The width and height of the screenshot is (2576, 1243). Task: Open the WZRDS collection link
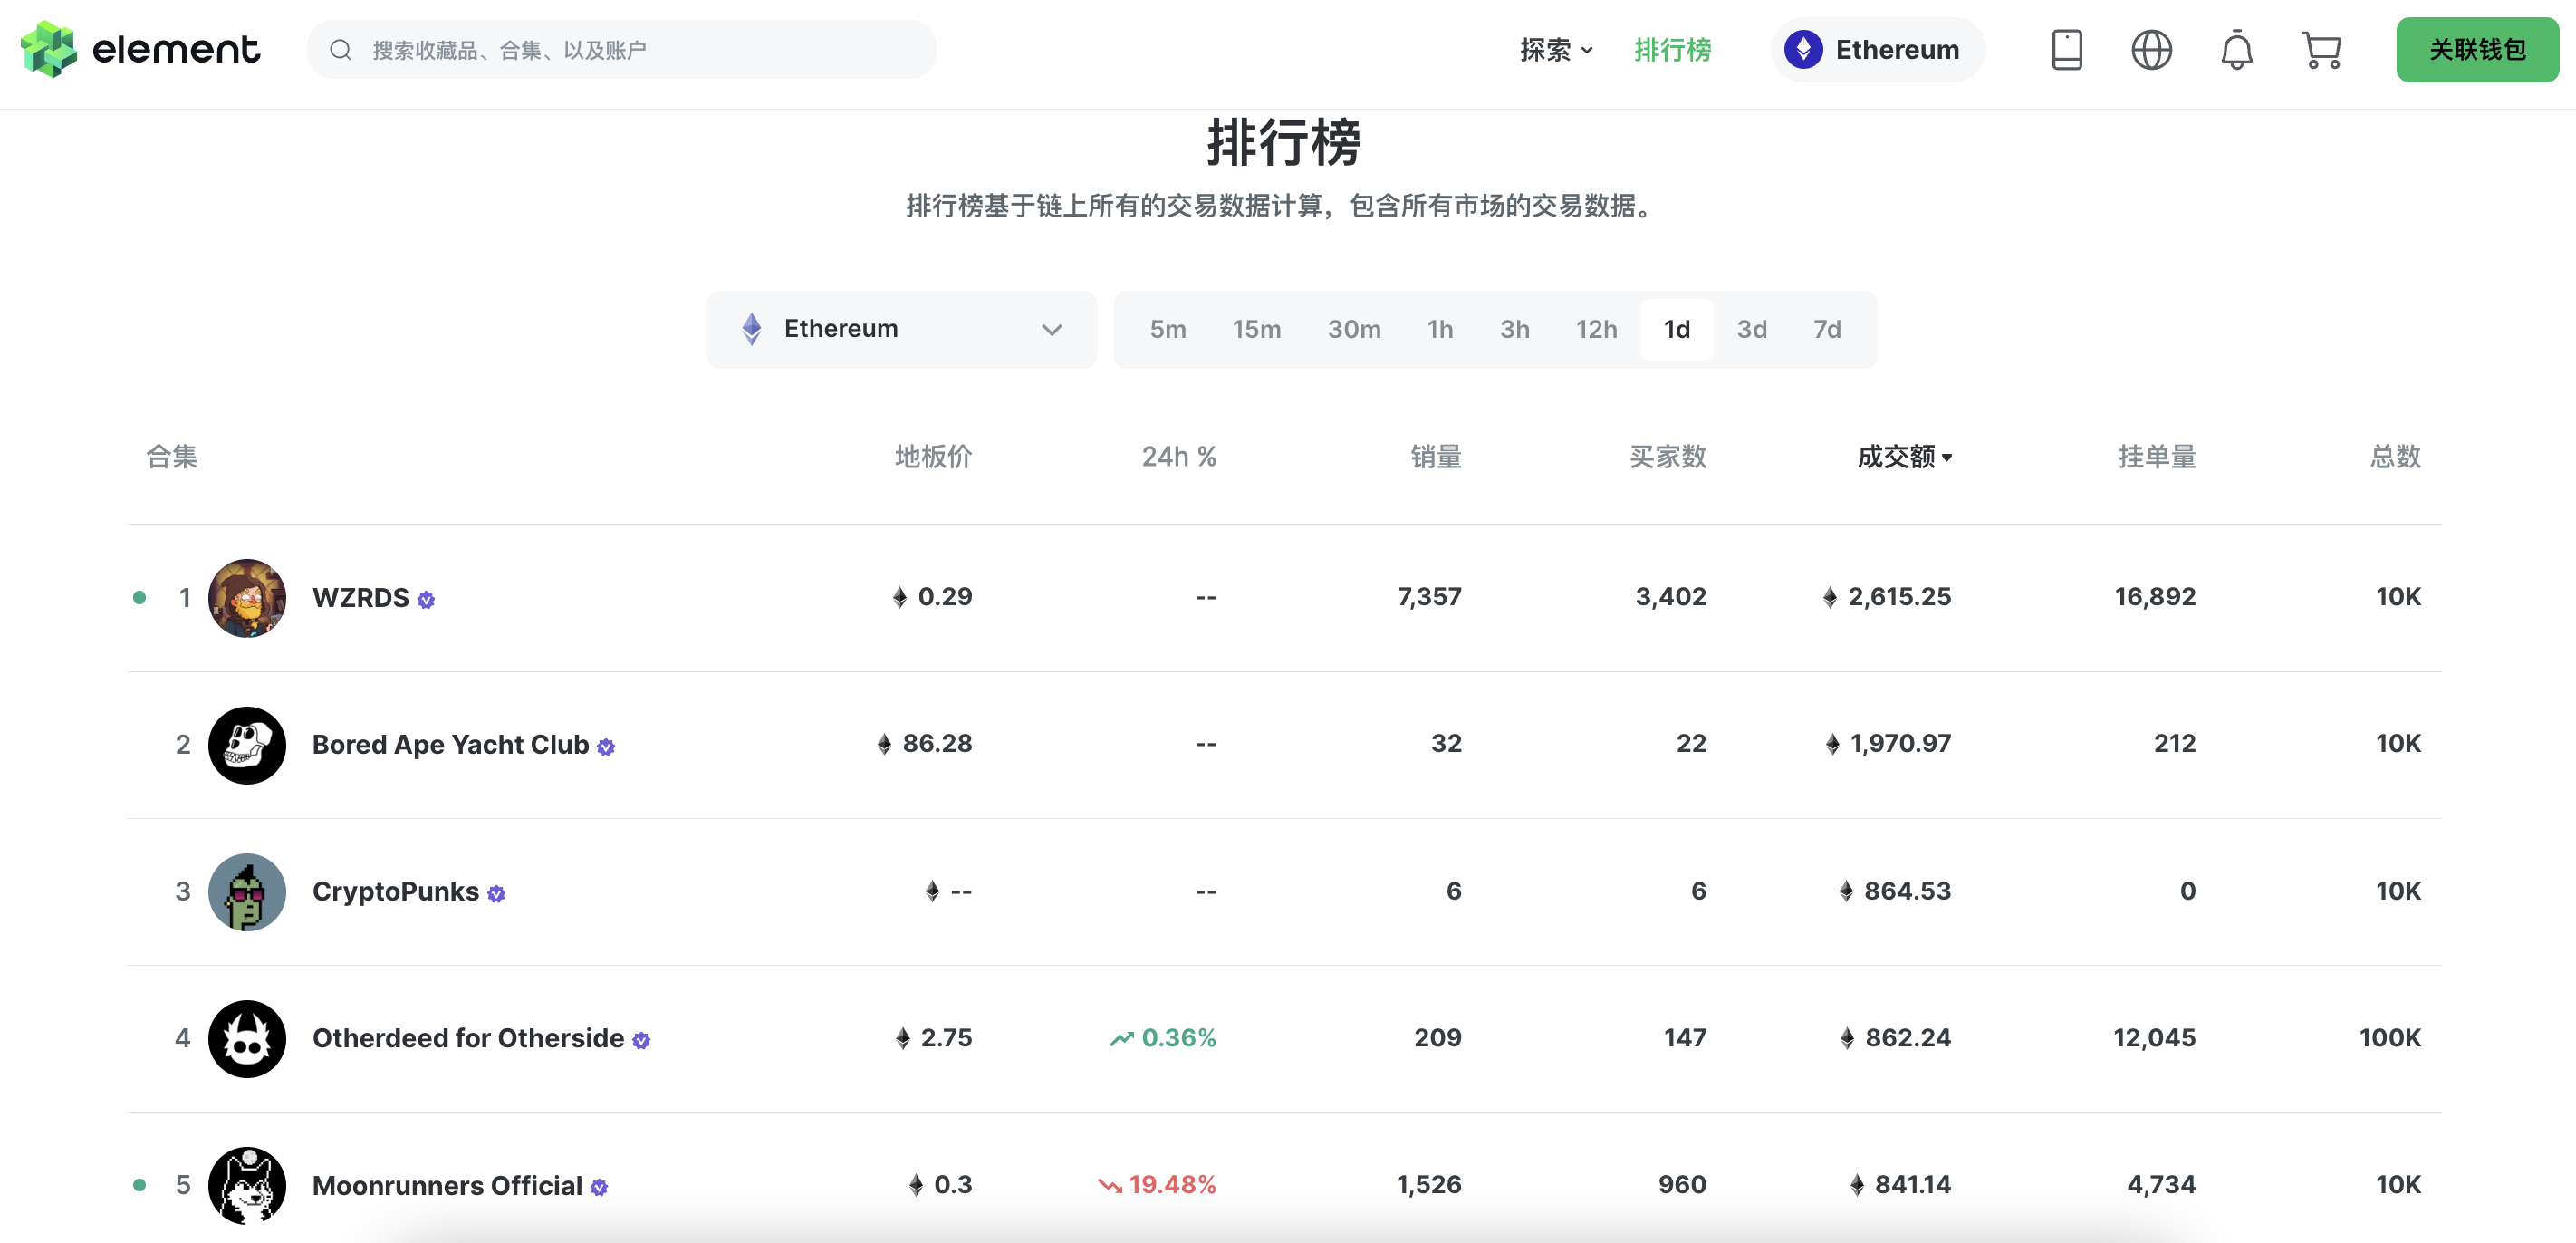[360, 598]
